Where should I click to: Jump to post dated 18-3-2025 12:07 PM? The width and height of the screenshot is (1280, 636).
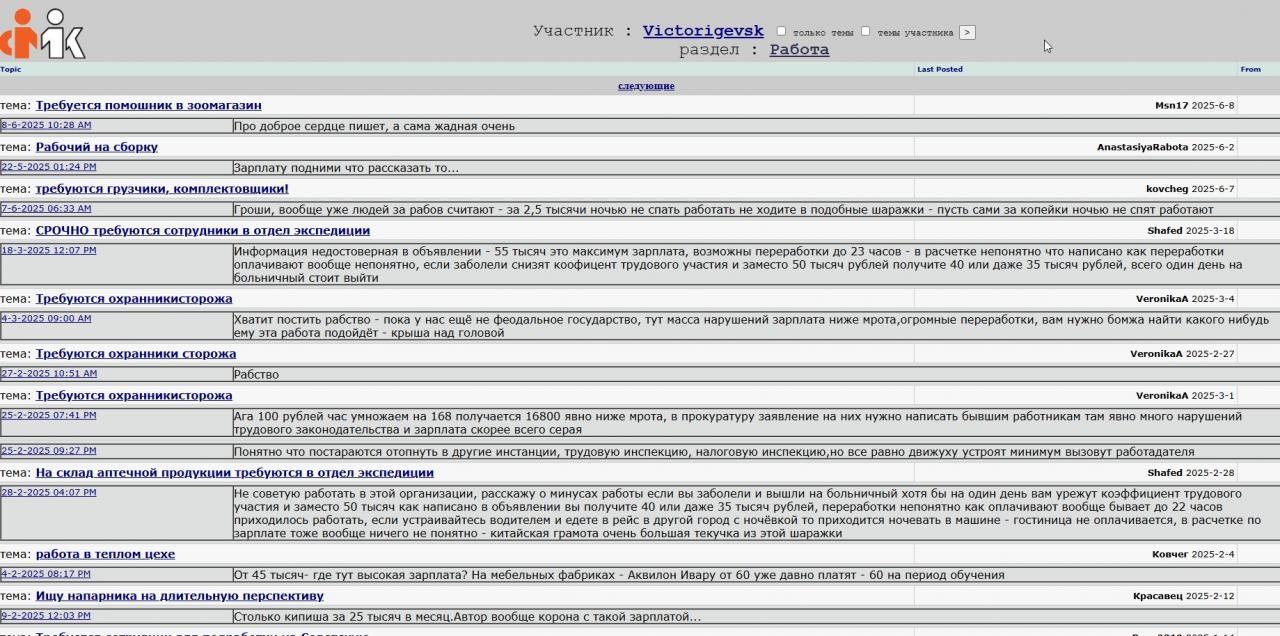[x=49, y=250]
